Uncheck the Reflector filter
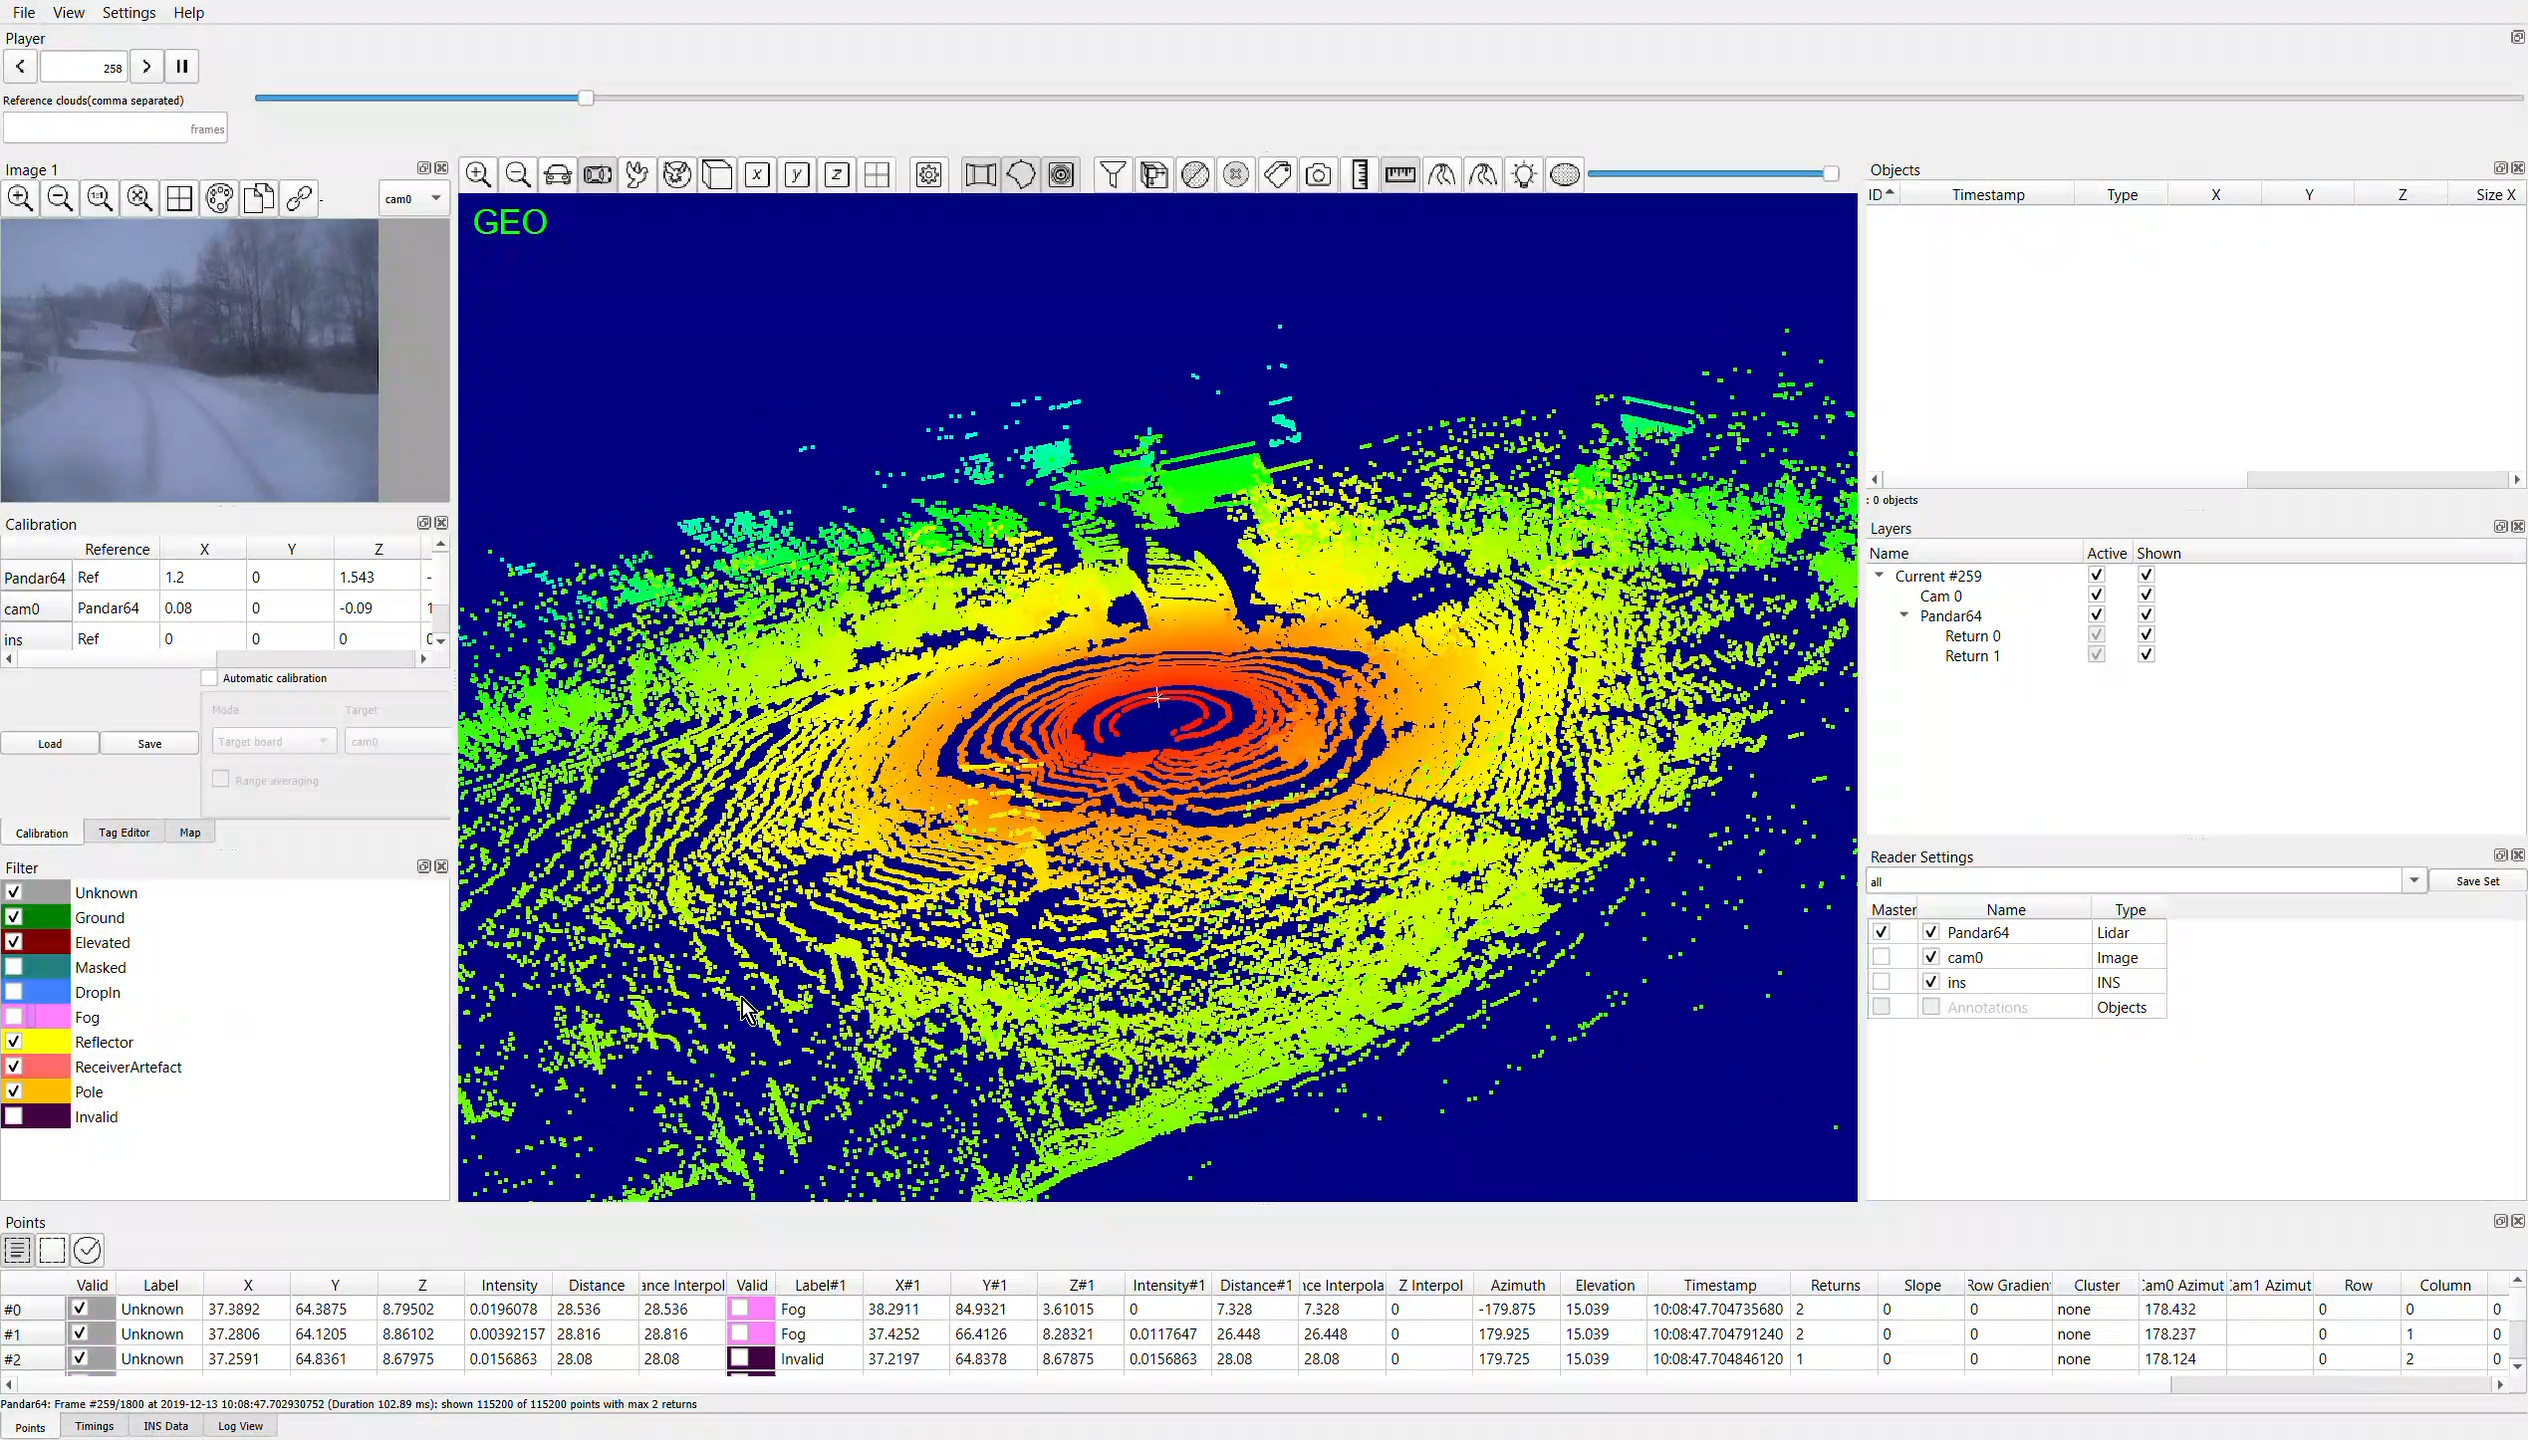Screen dimensions: 2528x1440 click(x=14, y=1042)
